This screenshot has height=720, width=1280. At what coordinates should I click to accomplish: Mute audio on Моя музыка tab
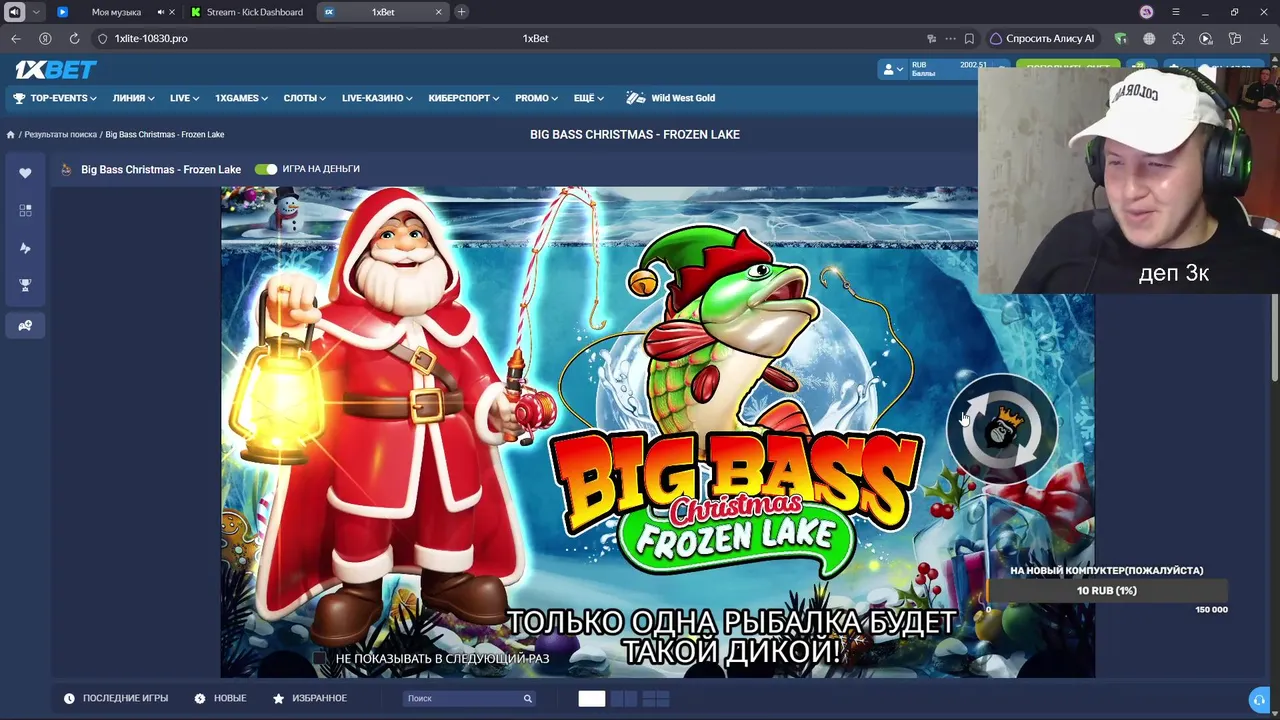point(160,12)
